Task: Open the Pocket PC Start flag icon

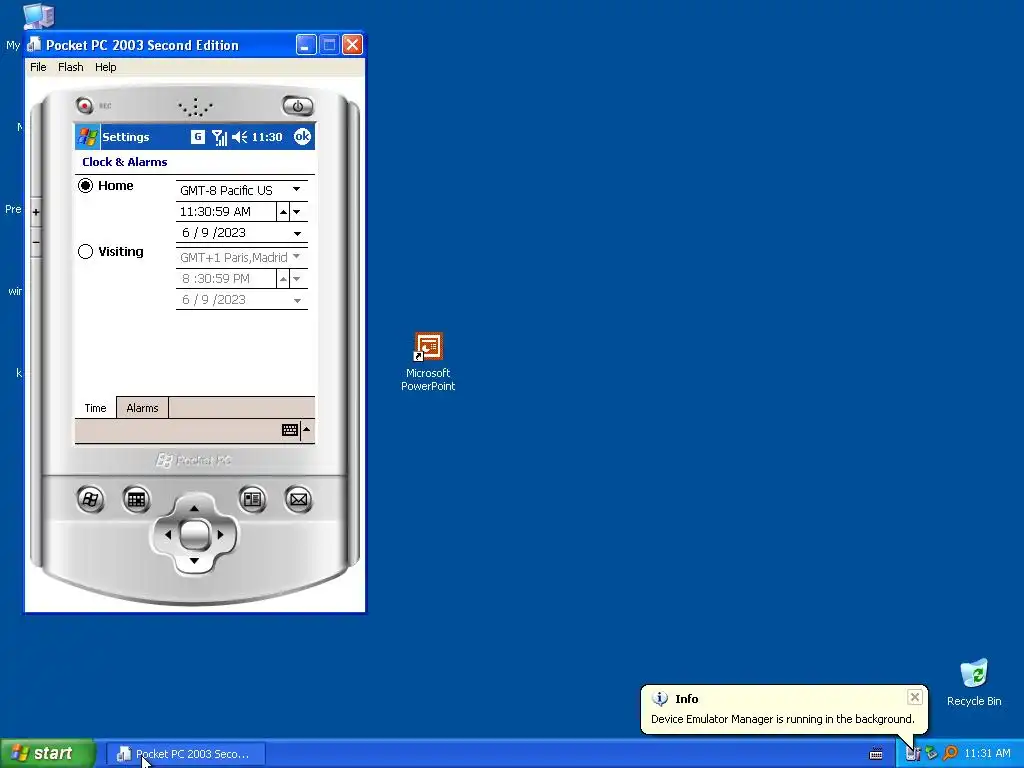Action: [88, 137]
